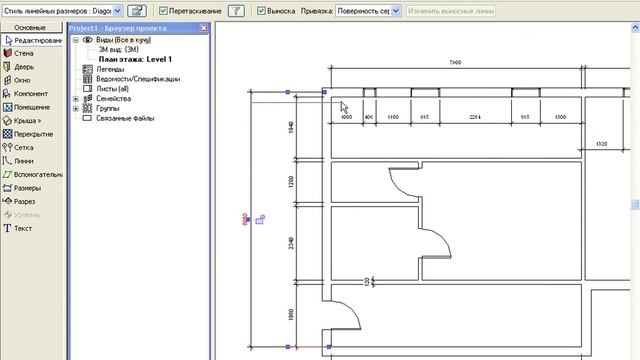Select the Группы node

[107, 109]
